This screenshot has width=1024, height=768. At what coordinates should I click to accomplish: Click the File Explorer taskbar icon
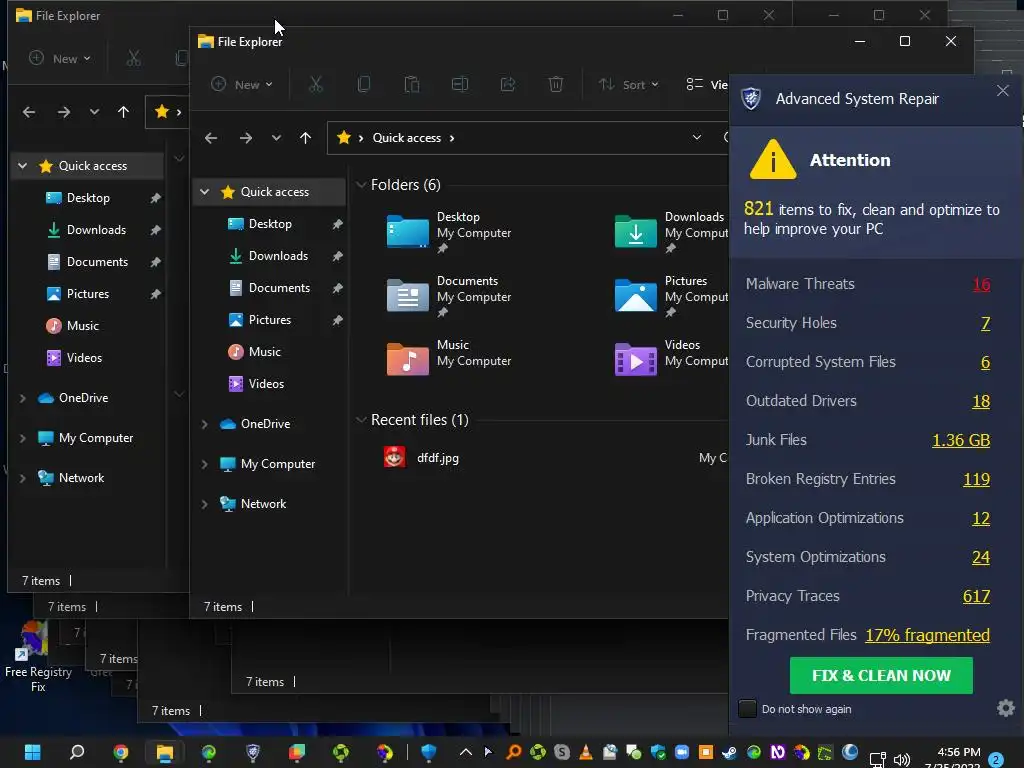tap(165, 752)
